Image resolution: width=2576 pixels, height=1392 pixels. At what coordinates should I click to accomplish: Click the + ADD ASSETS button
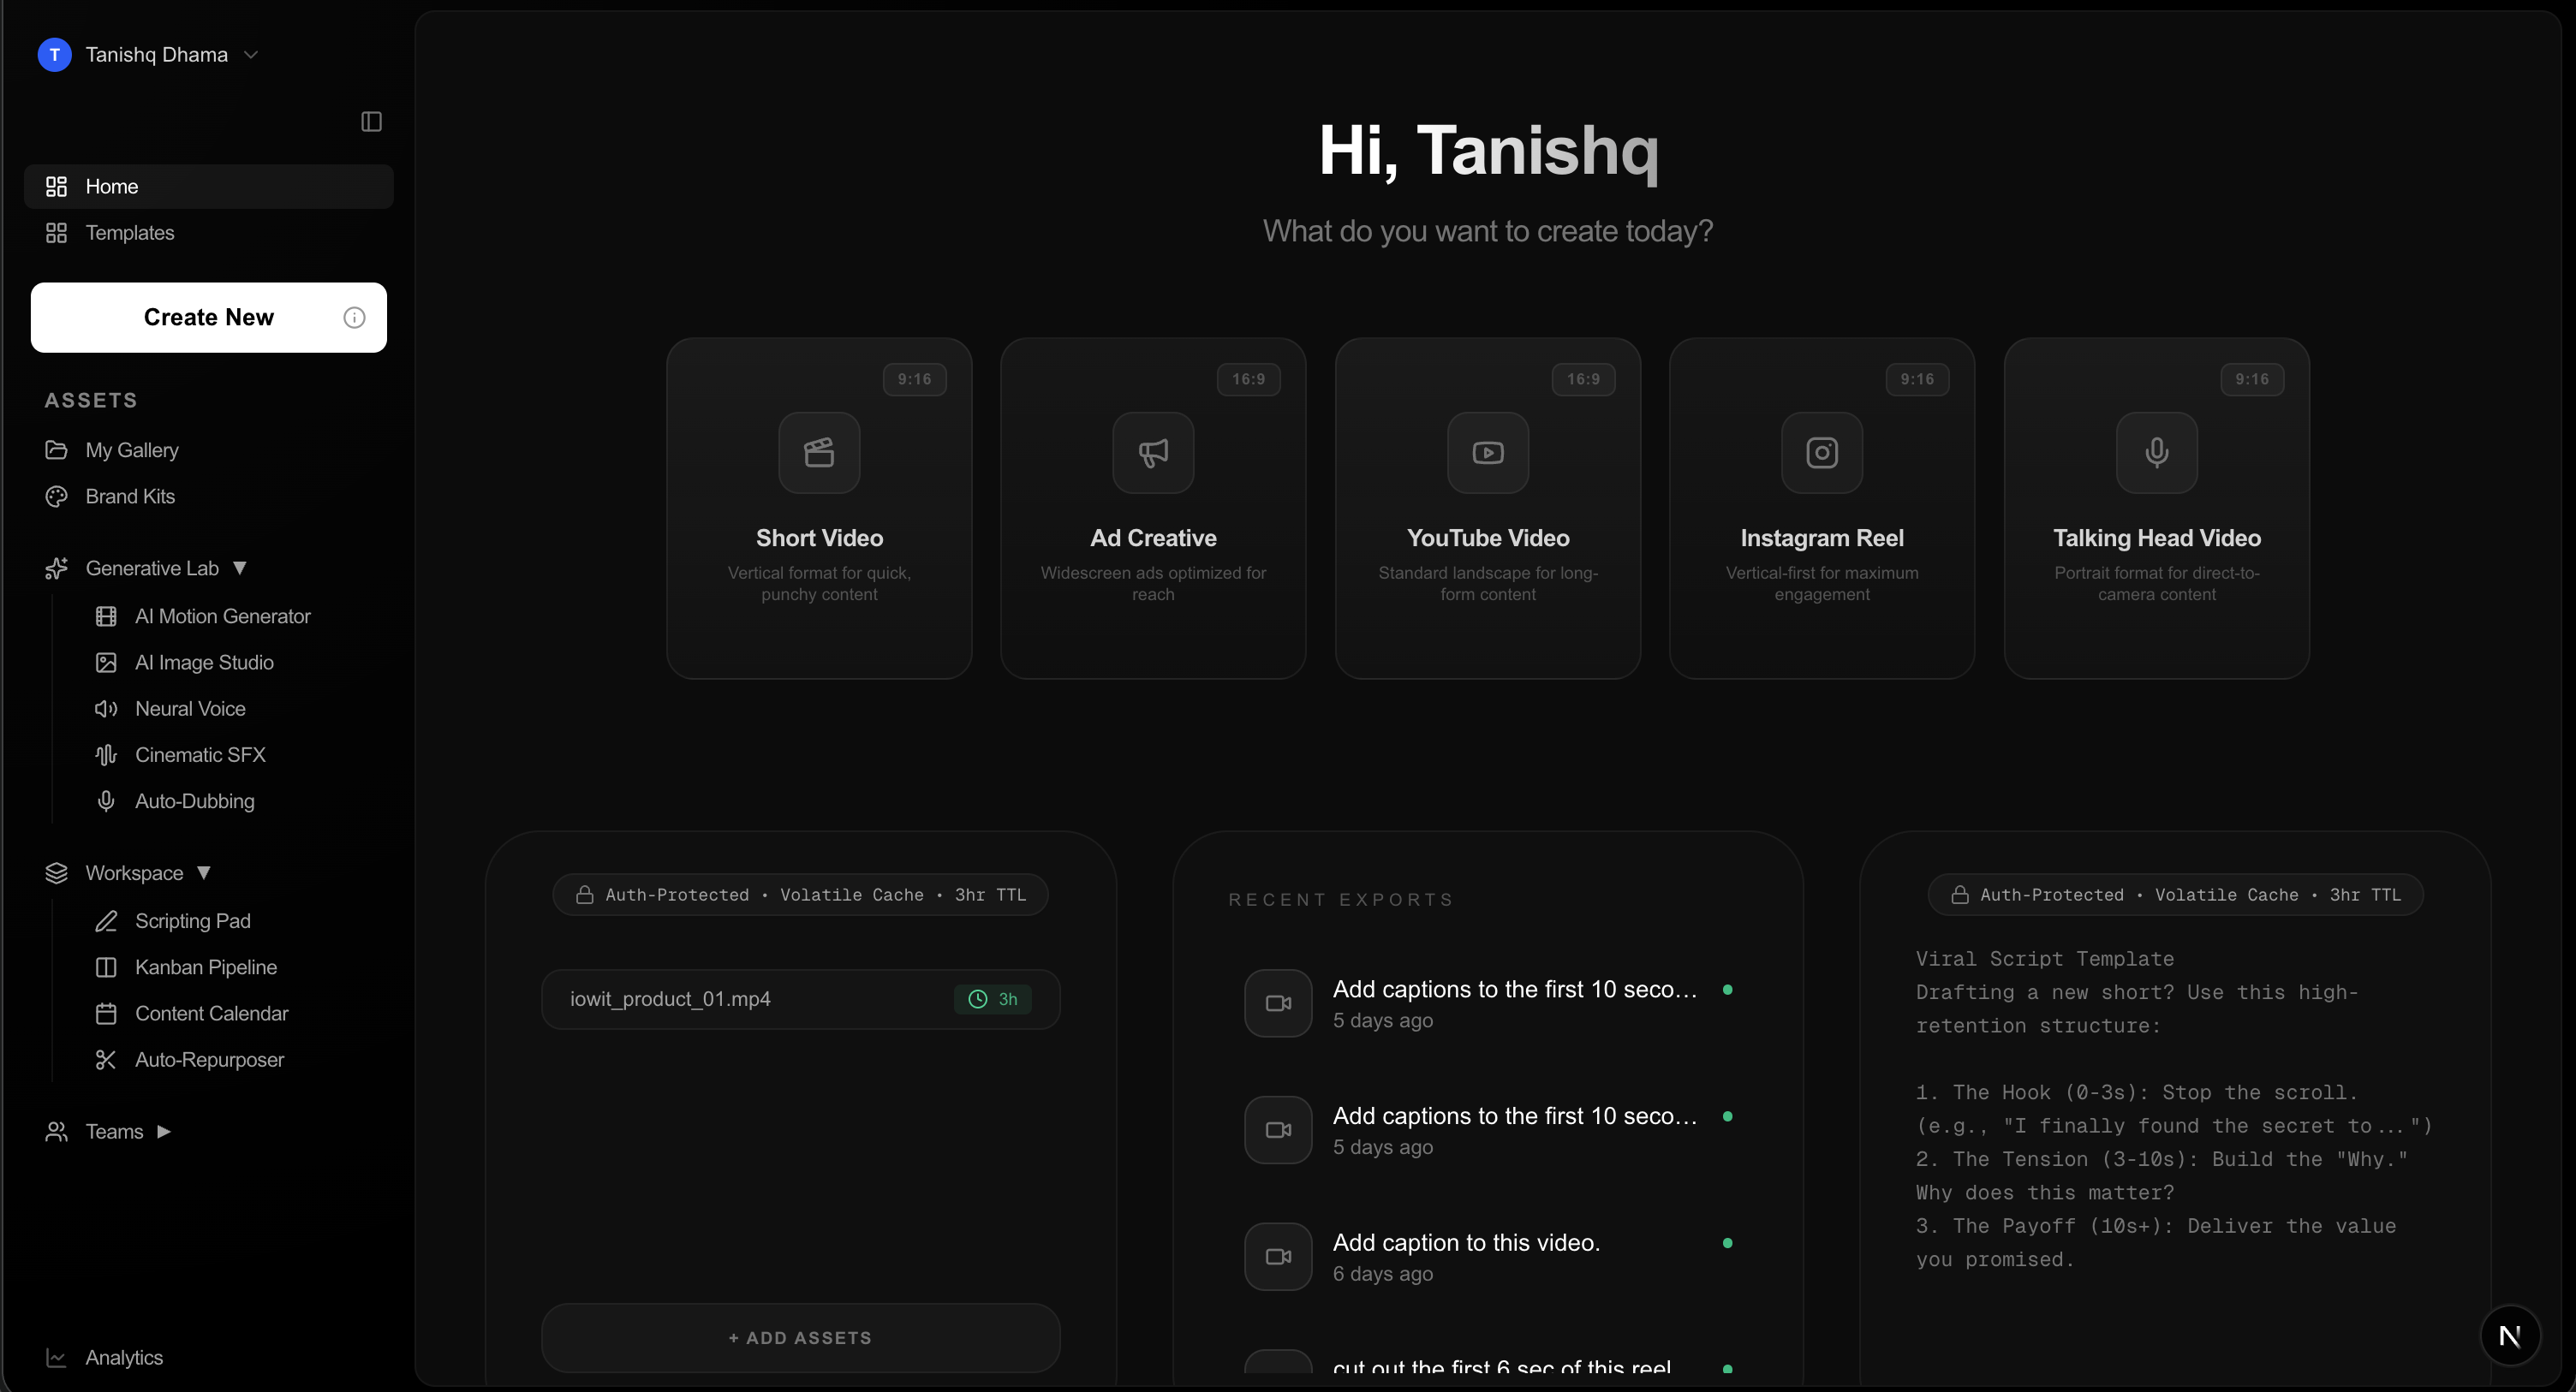(x=800, y=1337)
